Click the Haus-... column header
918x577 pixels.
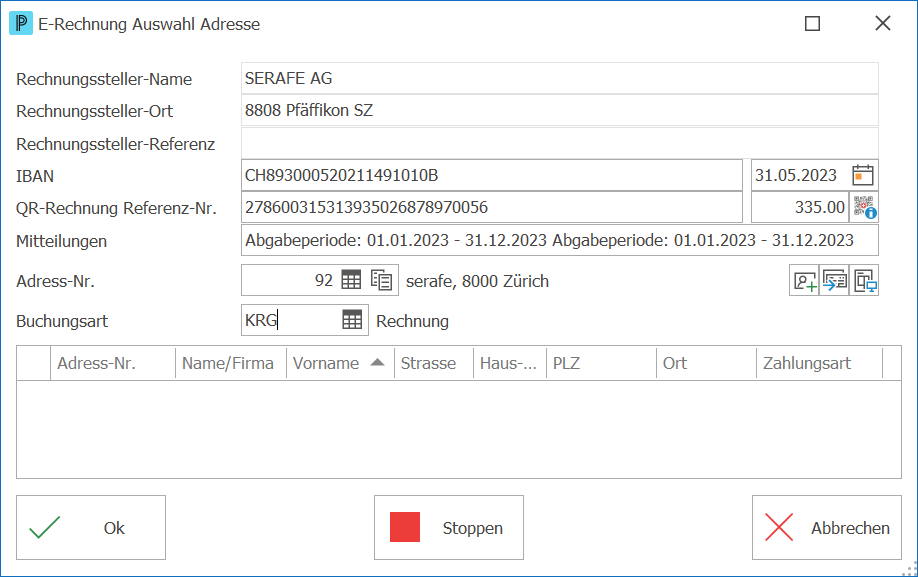pyautogui.click(x=509, y=363)
